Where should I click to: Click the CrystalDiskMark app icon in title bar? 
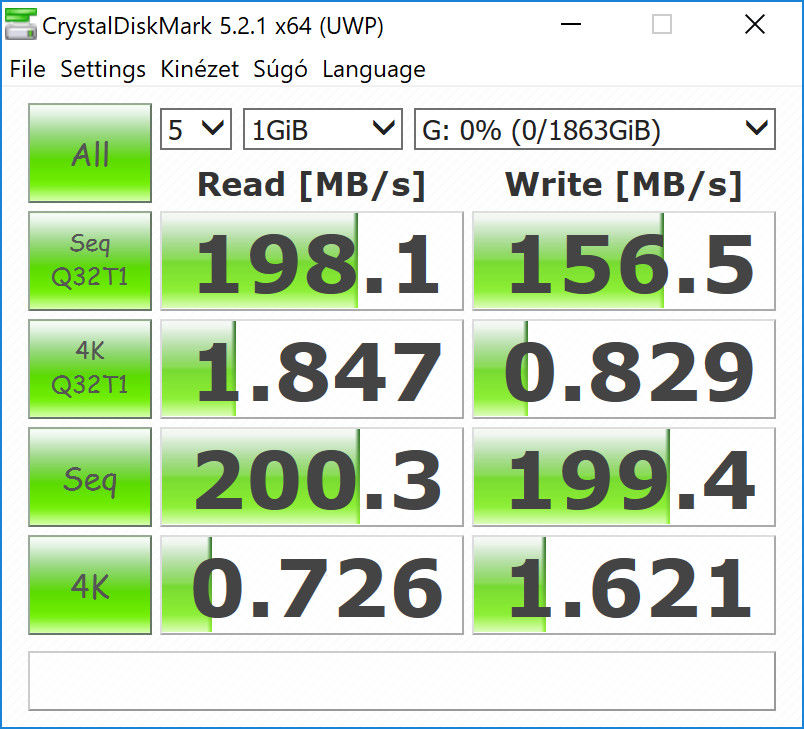pyautogui.click(x=21, y=24)
